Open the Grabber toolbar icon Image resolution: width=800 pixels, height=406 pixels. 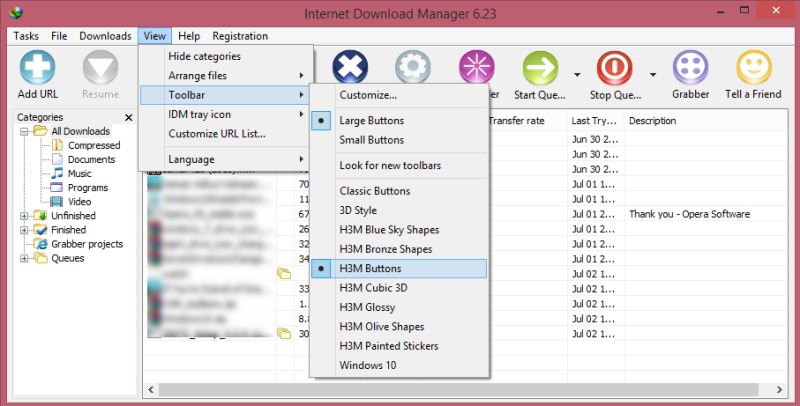tap(690, 67)
